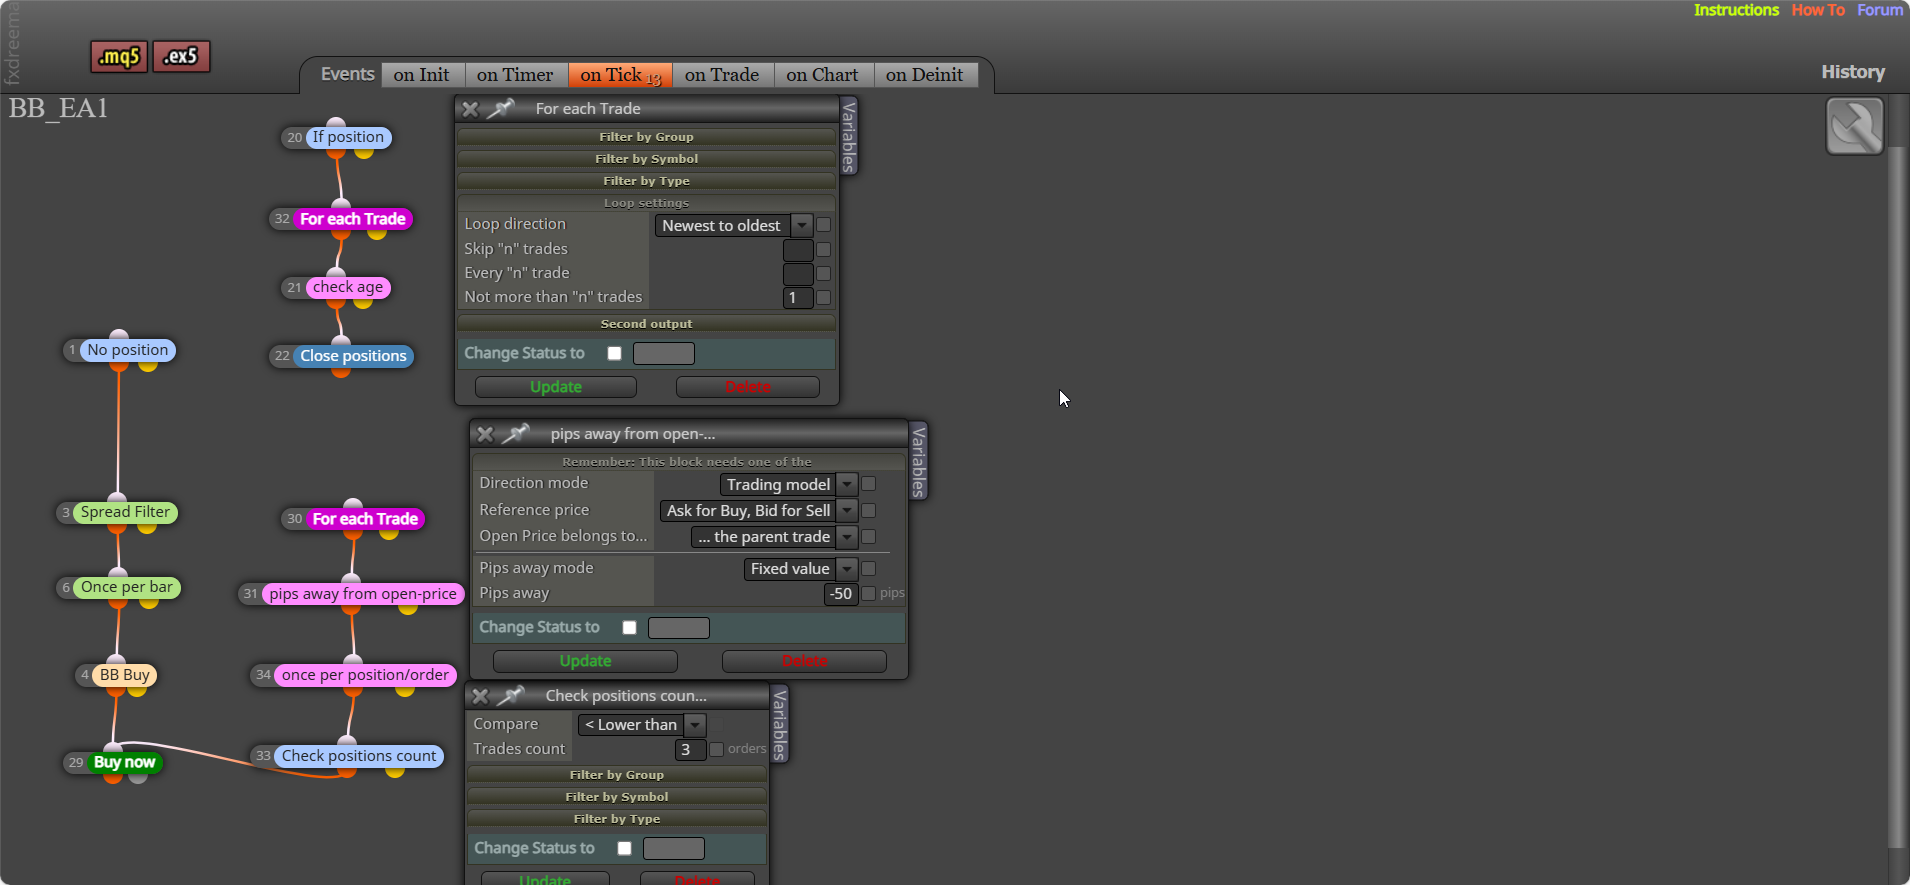
Task: Switch to the on Chart tab
Action: [x=822, y=75]
